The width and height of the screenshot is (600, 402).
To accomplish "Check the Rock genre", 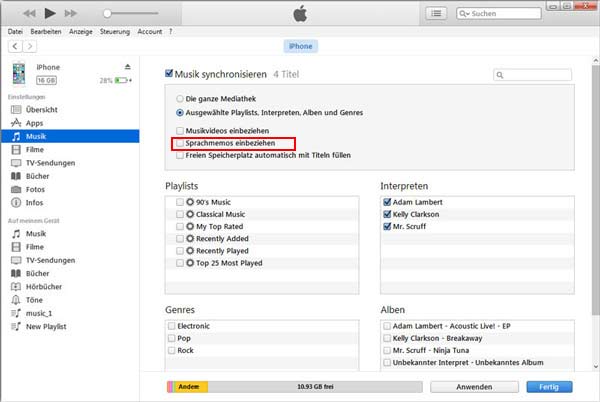I will (171, 350).
